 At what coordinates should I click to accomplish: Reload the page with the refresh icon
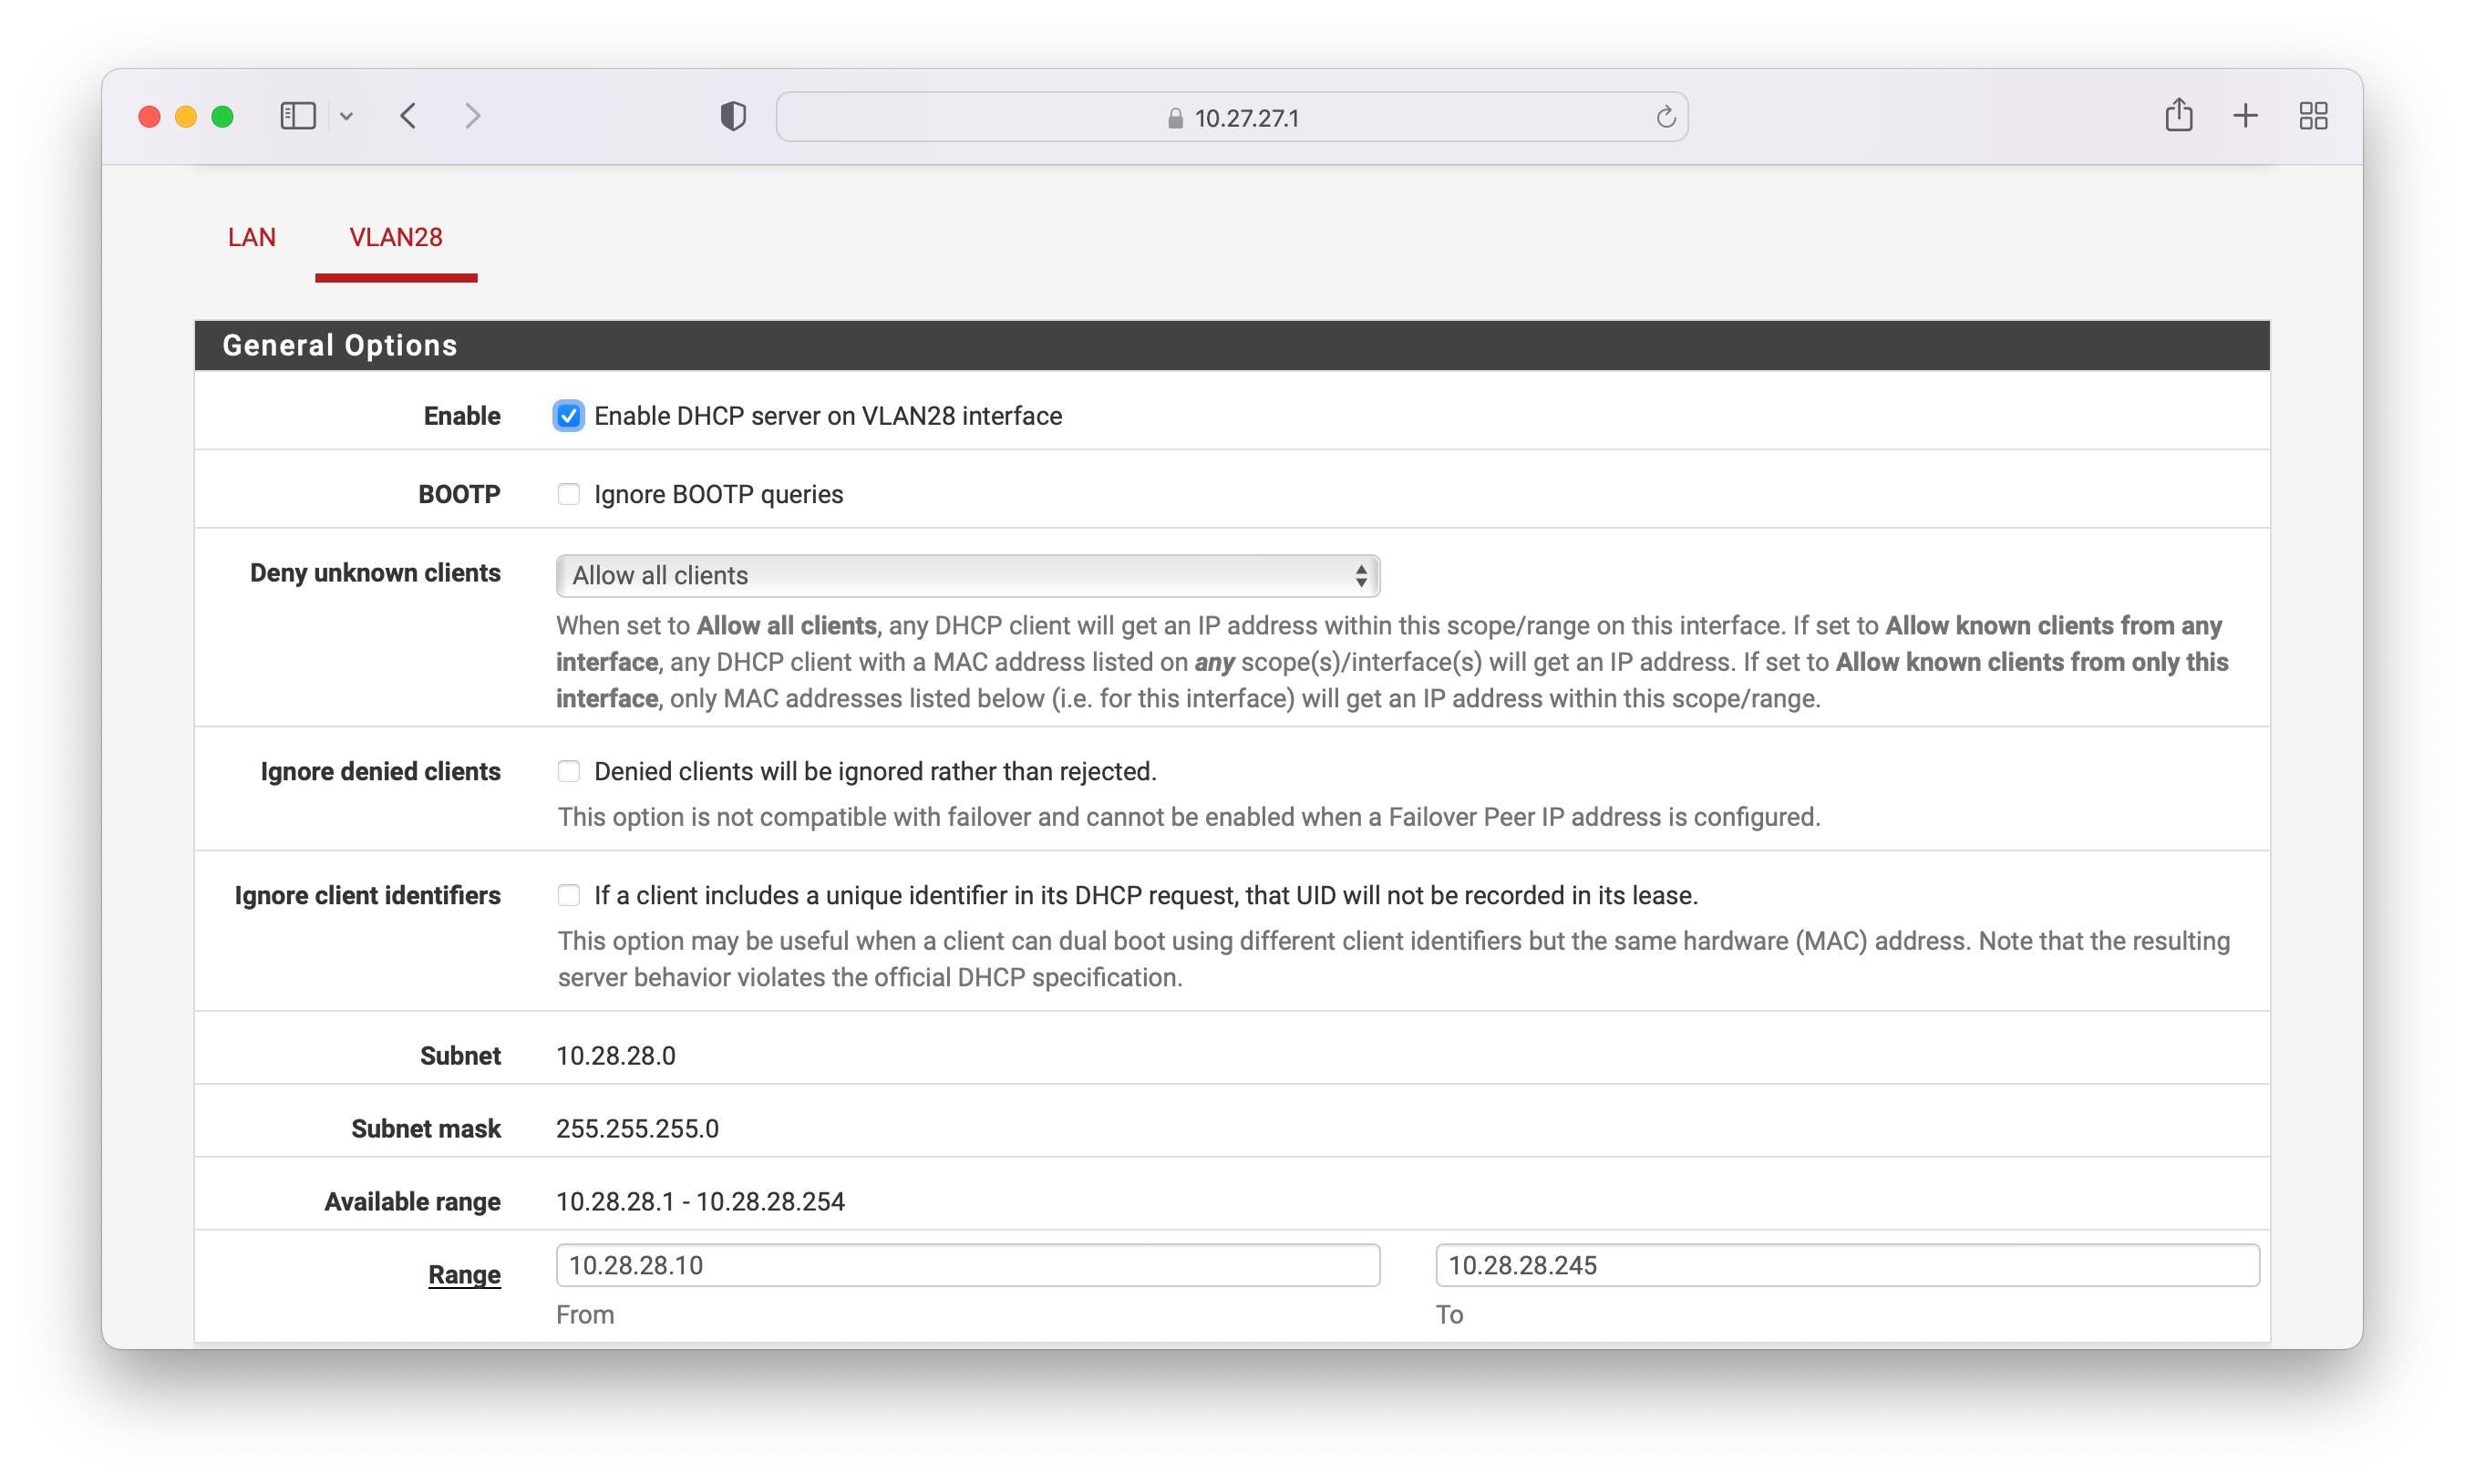click(x=1665, y=117)
